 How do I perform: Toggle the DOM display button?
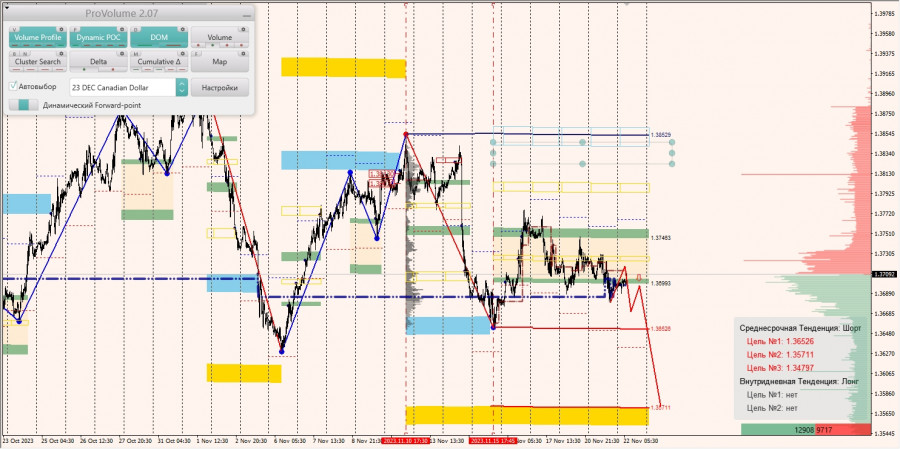tap(159, 38)
